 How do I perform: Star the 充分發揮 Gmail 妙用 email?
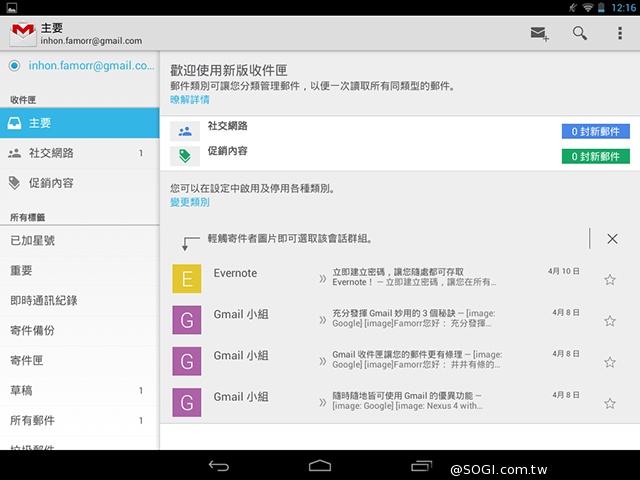pos(610,321)
